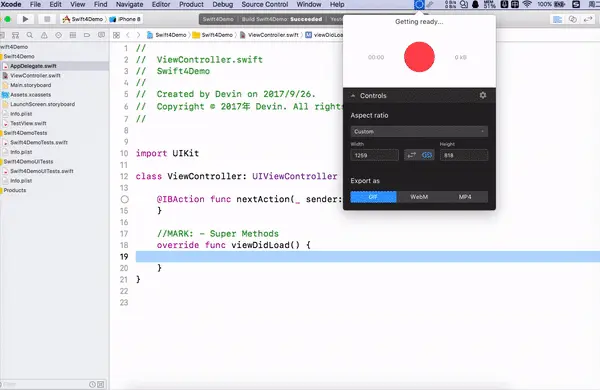Show recent files filter clock icon
The height and width of the screenshot is (390, 600).
pyautogui.click(x=92, y=384)
